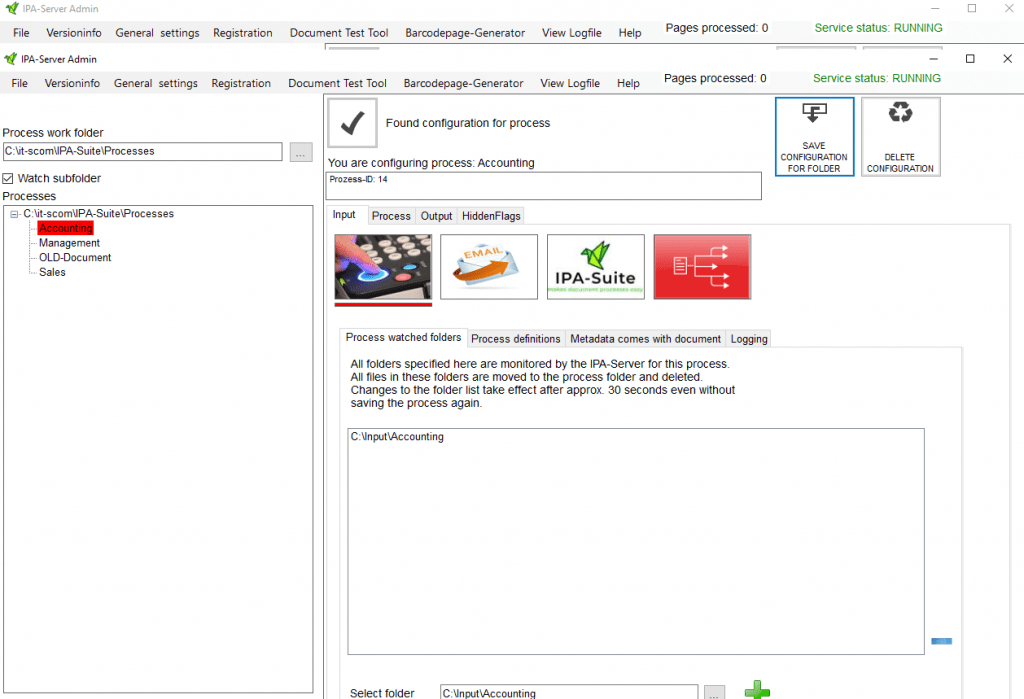Image resolution: width=1024 pixels, height=699 pixels.
Task: Switch to the Process definitions tab
Action: (516, 339)
